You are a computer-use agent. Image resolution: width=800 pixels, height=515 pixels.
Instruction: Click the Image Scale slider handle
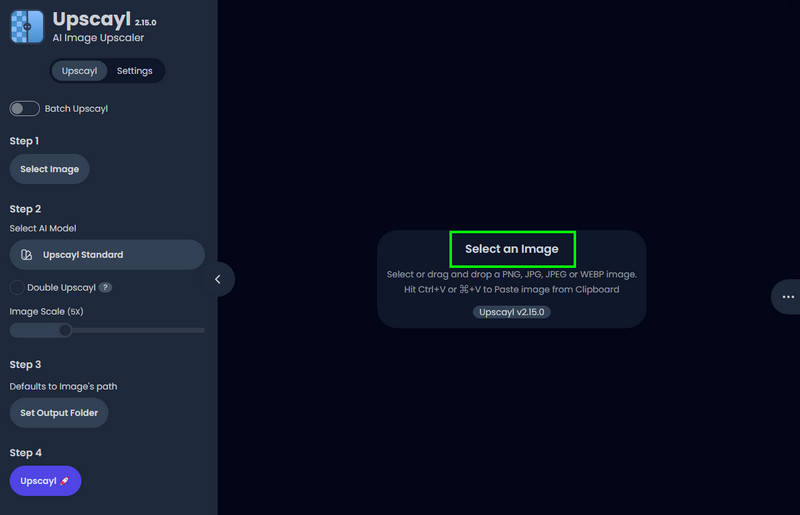click(x=65, y=330)
